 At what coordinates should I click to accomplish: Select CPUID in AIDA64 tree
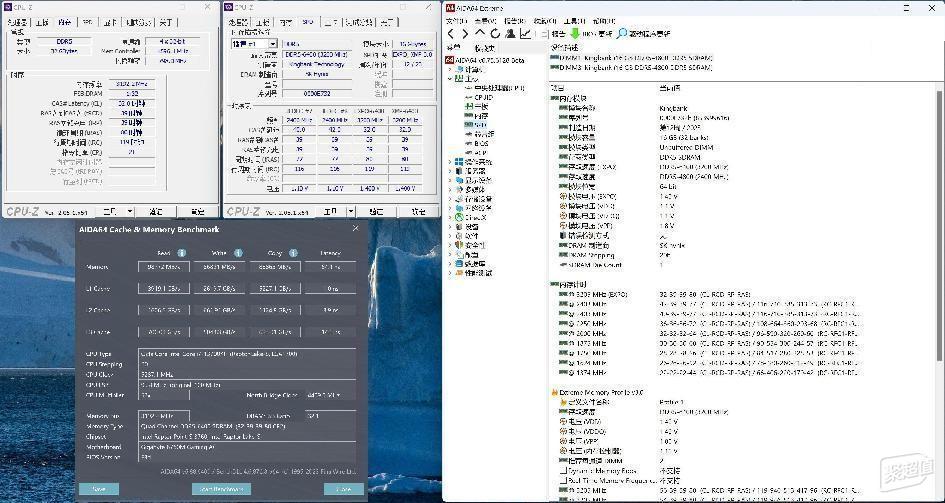(x=479, y=97)
